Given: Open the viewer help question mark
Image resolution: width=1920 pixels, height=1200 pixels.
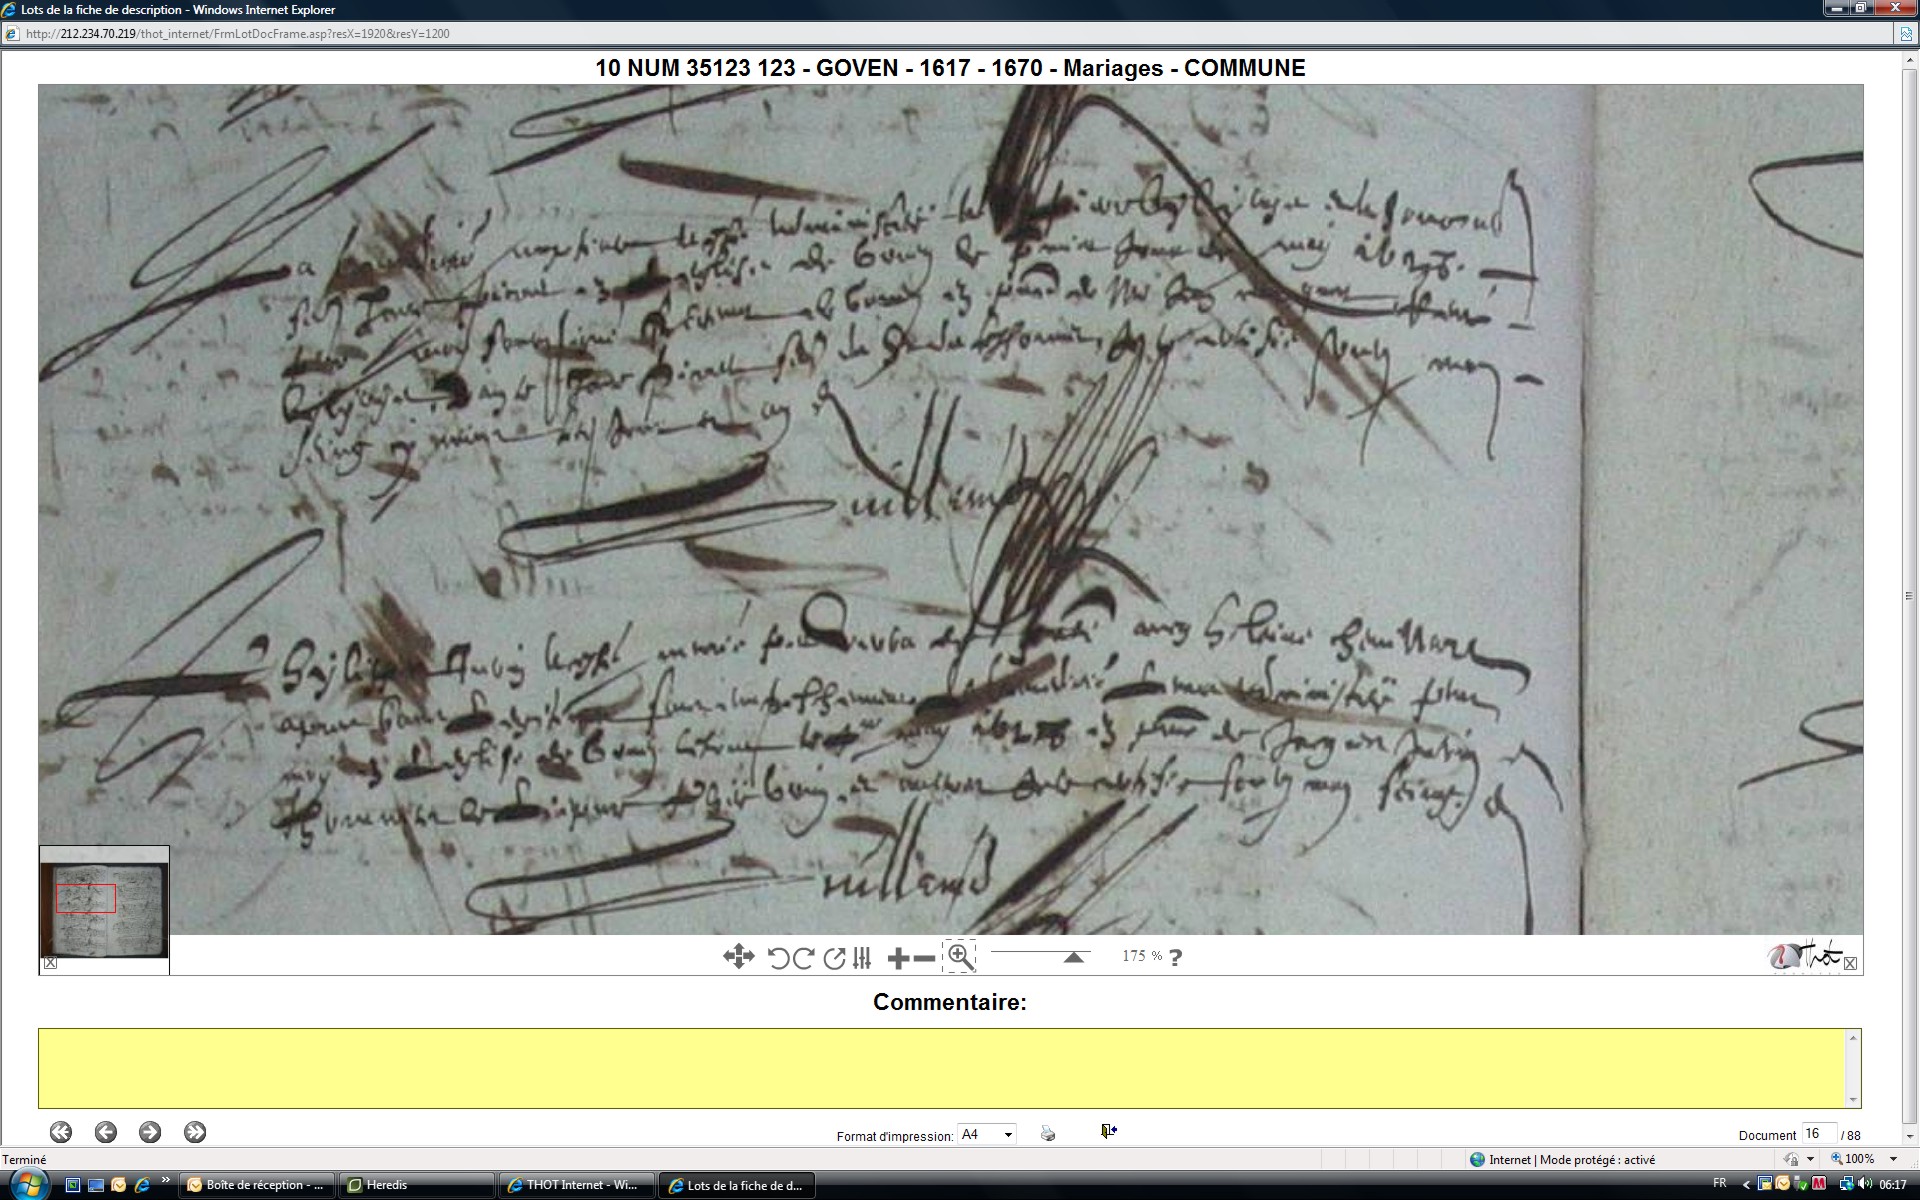Looking at the screenshot, I should click(1175, 957).
